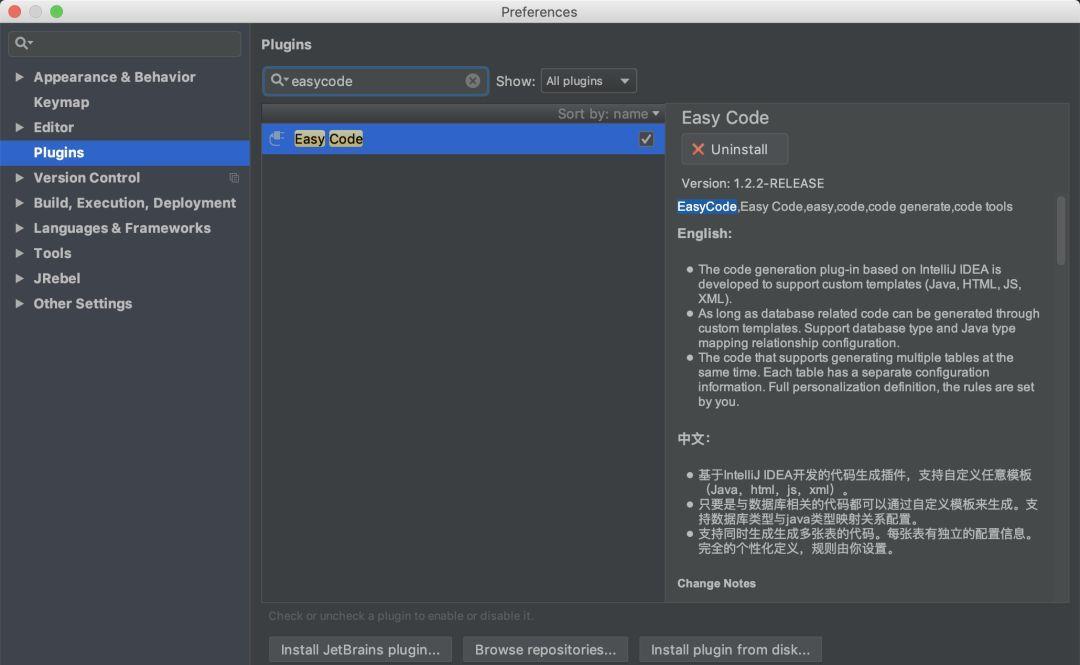Click the plugin description scrollbar
1080x665 pixels.
[1061, 230]
